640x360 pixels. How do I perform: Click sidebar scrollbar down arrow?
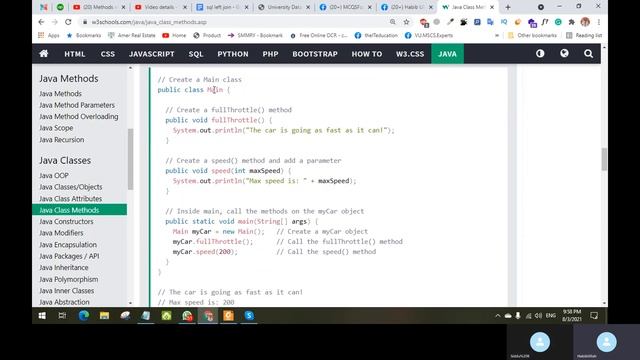tap(131, 303)
